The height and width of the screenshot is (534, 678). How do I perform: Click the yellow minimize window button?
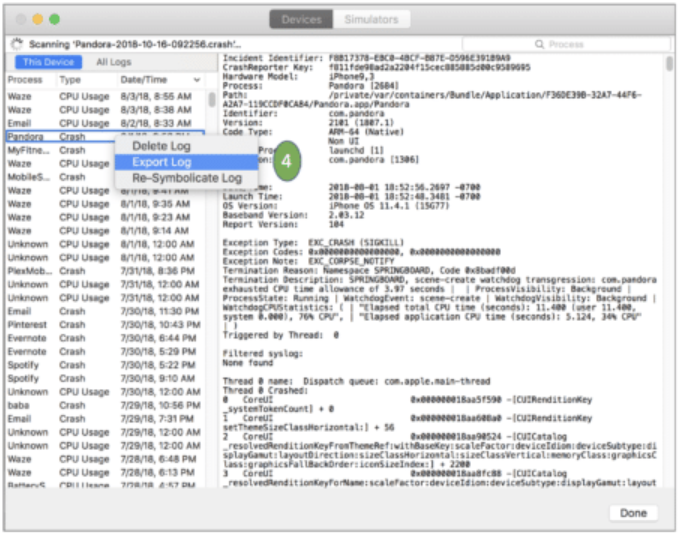36,19
